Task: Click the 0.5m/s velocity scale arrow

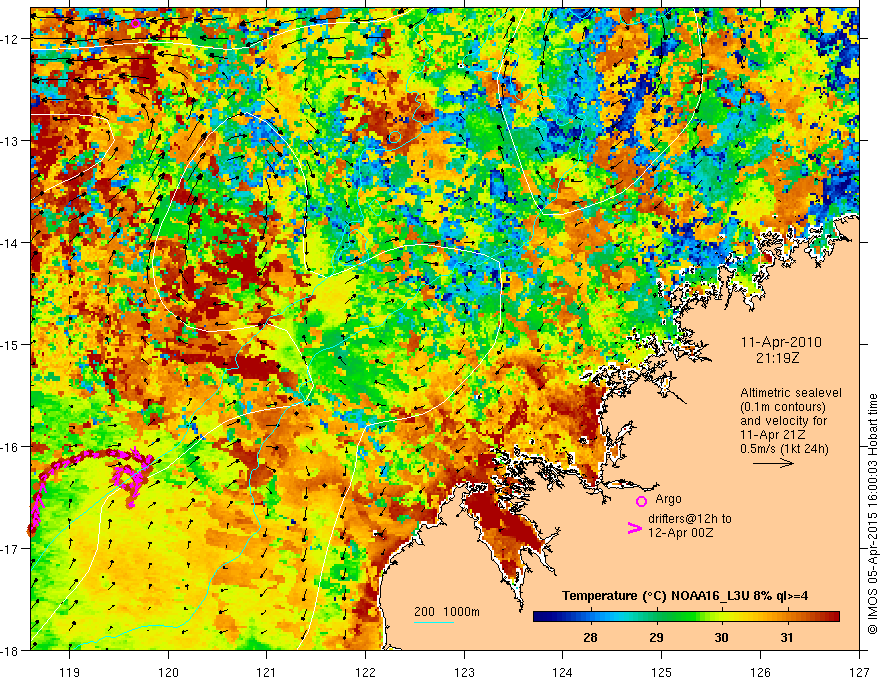Action: coord(773,463)
